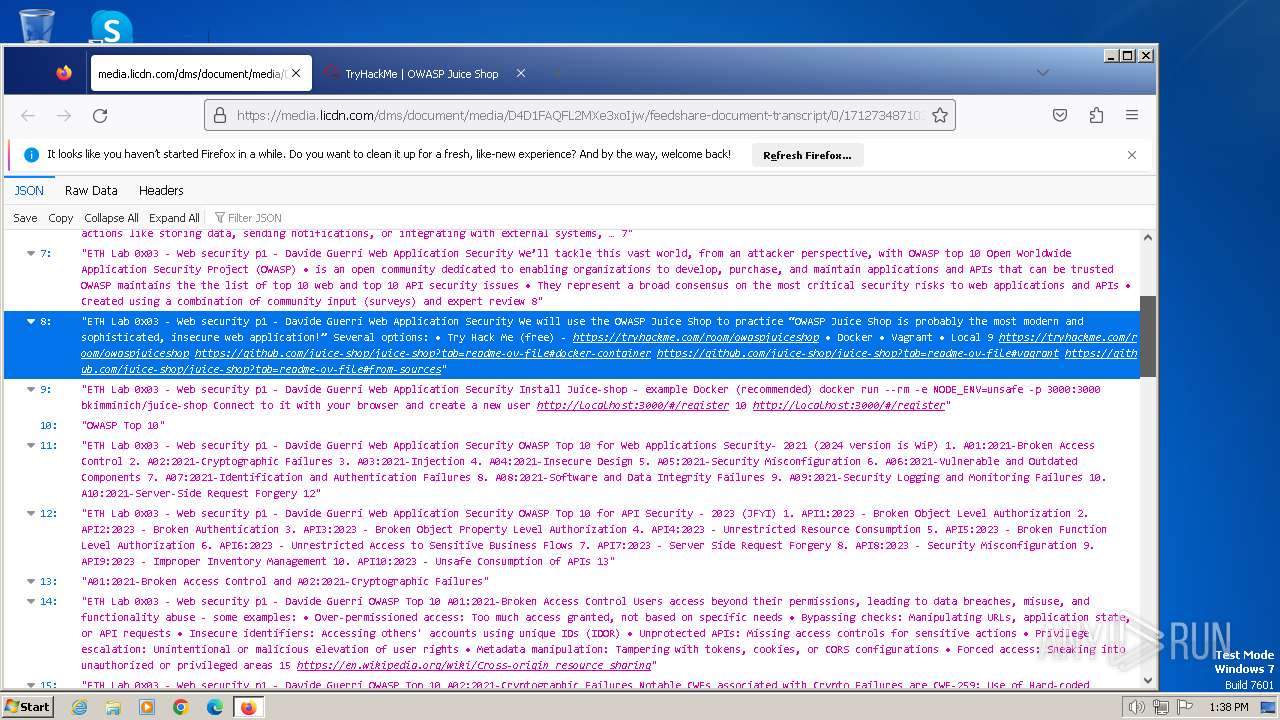Click the Refresh Firefox button
1280x720 pixels.
point(807,155)
